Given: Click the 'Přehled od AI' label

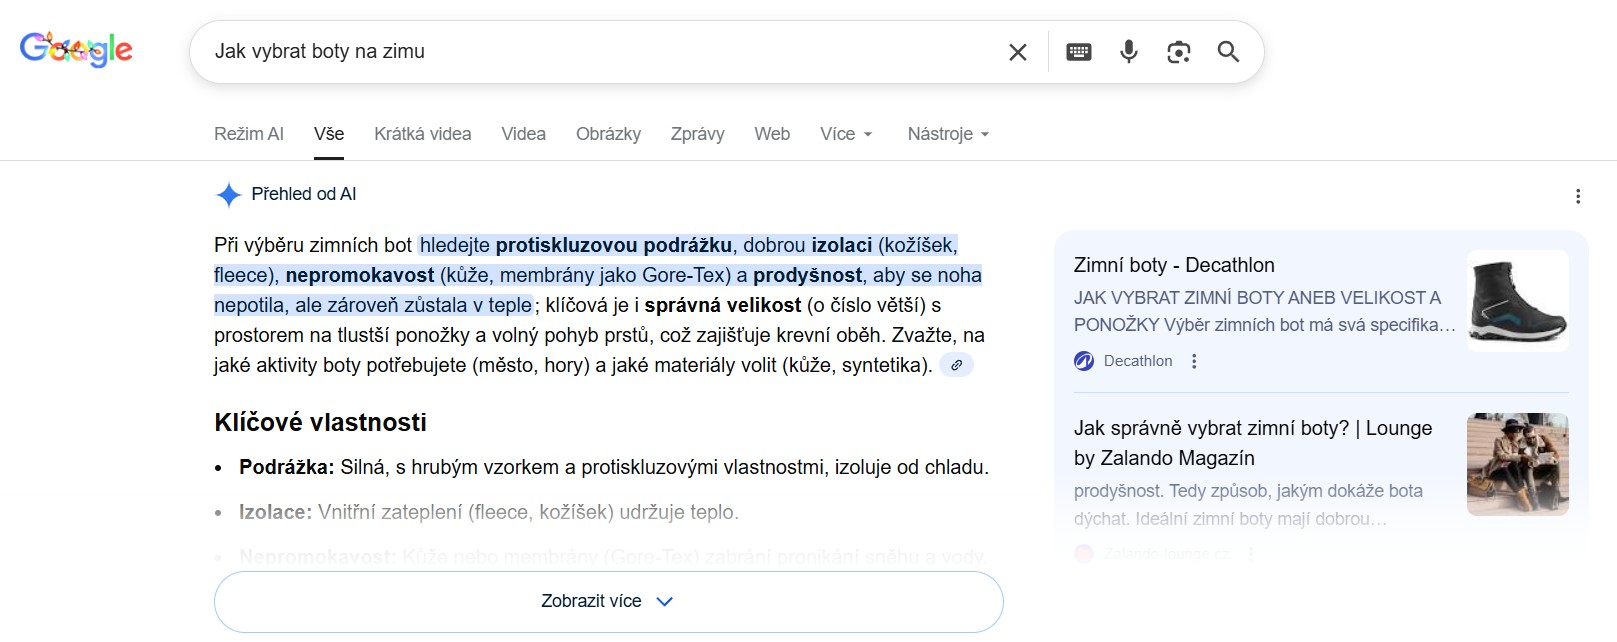Looking at the screenshot, I should 304,194.
